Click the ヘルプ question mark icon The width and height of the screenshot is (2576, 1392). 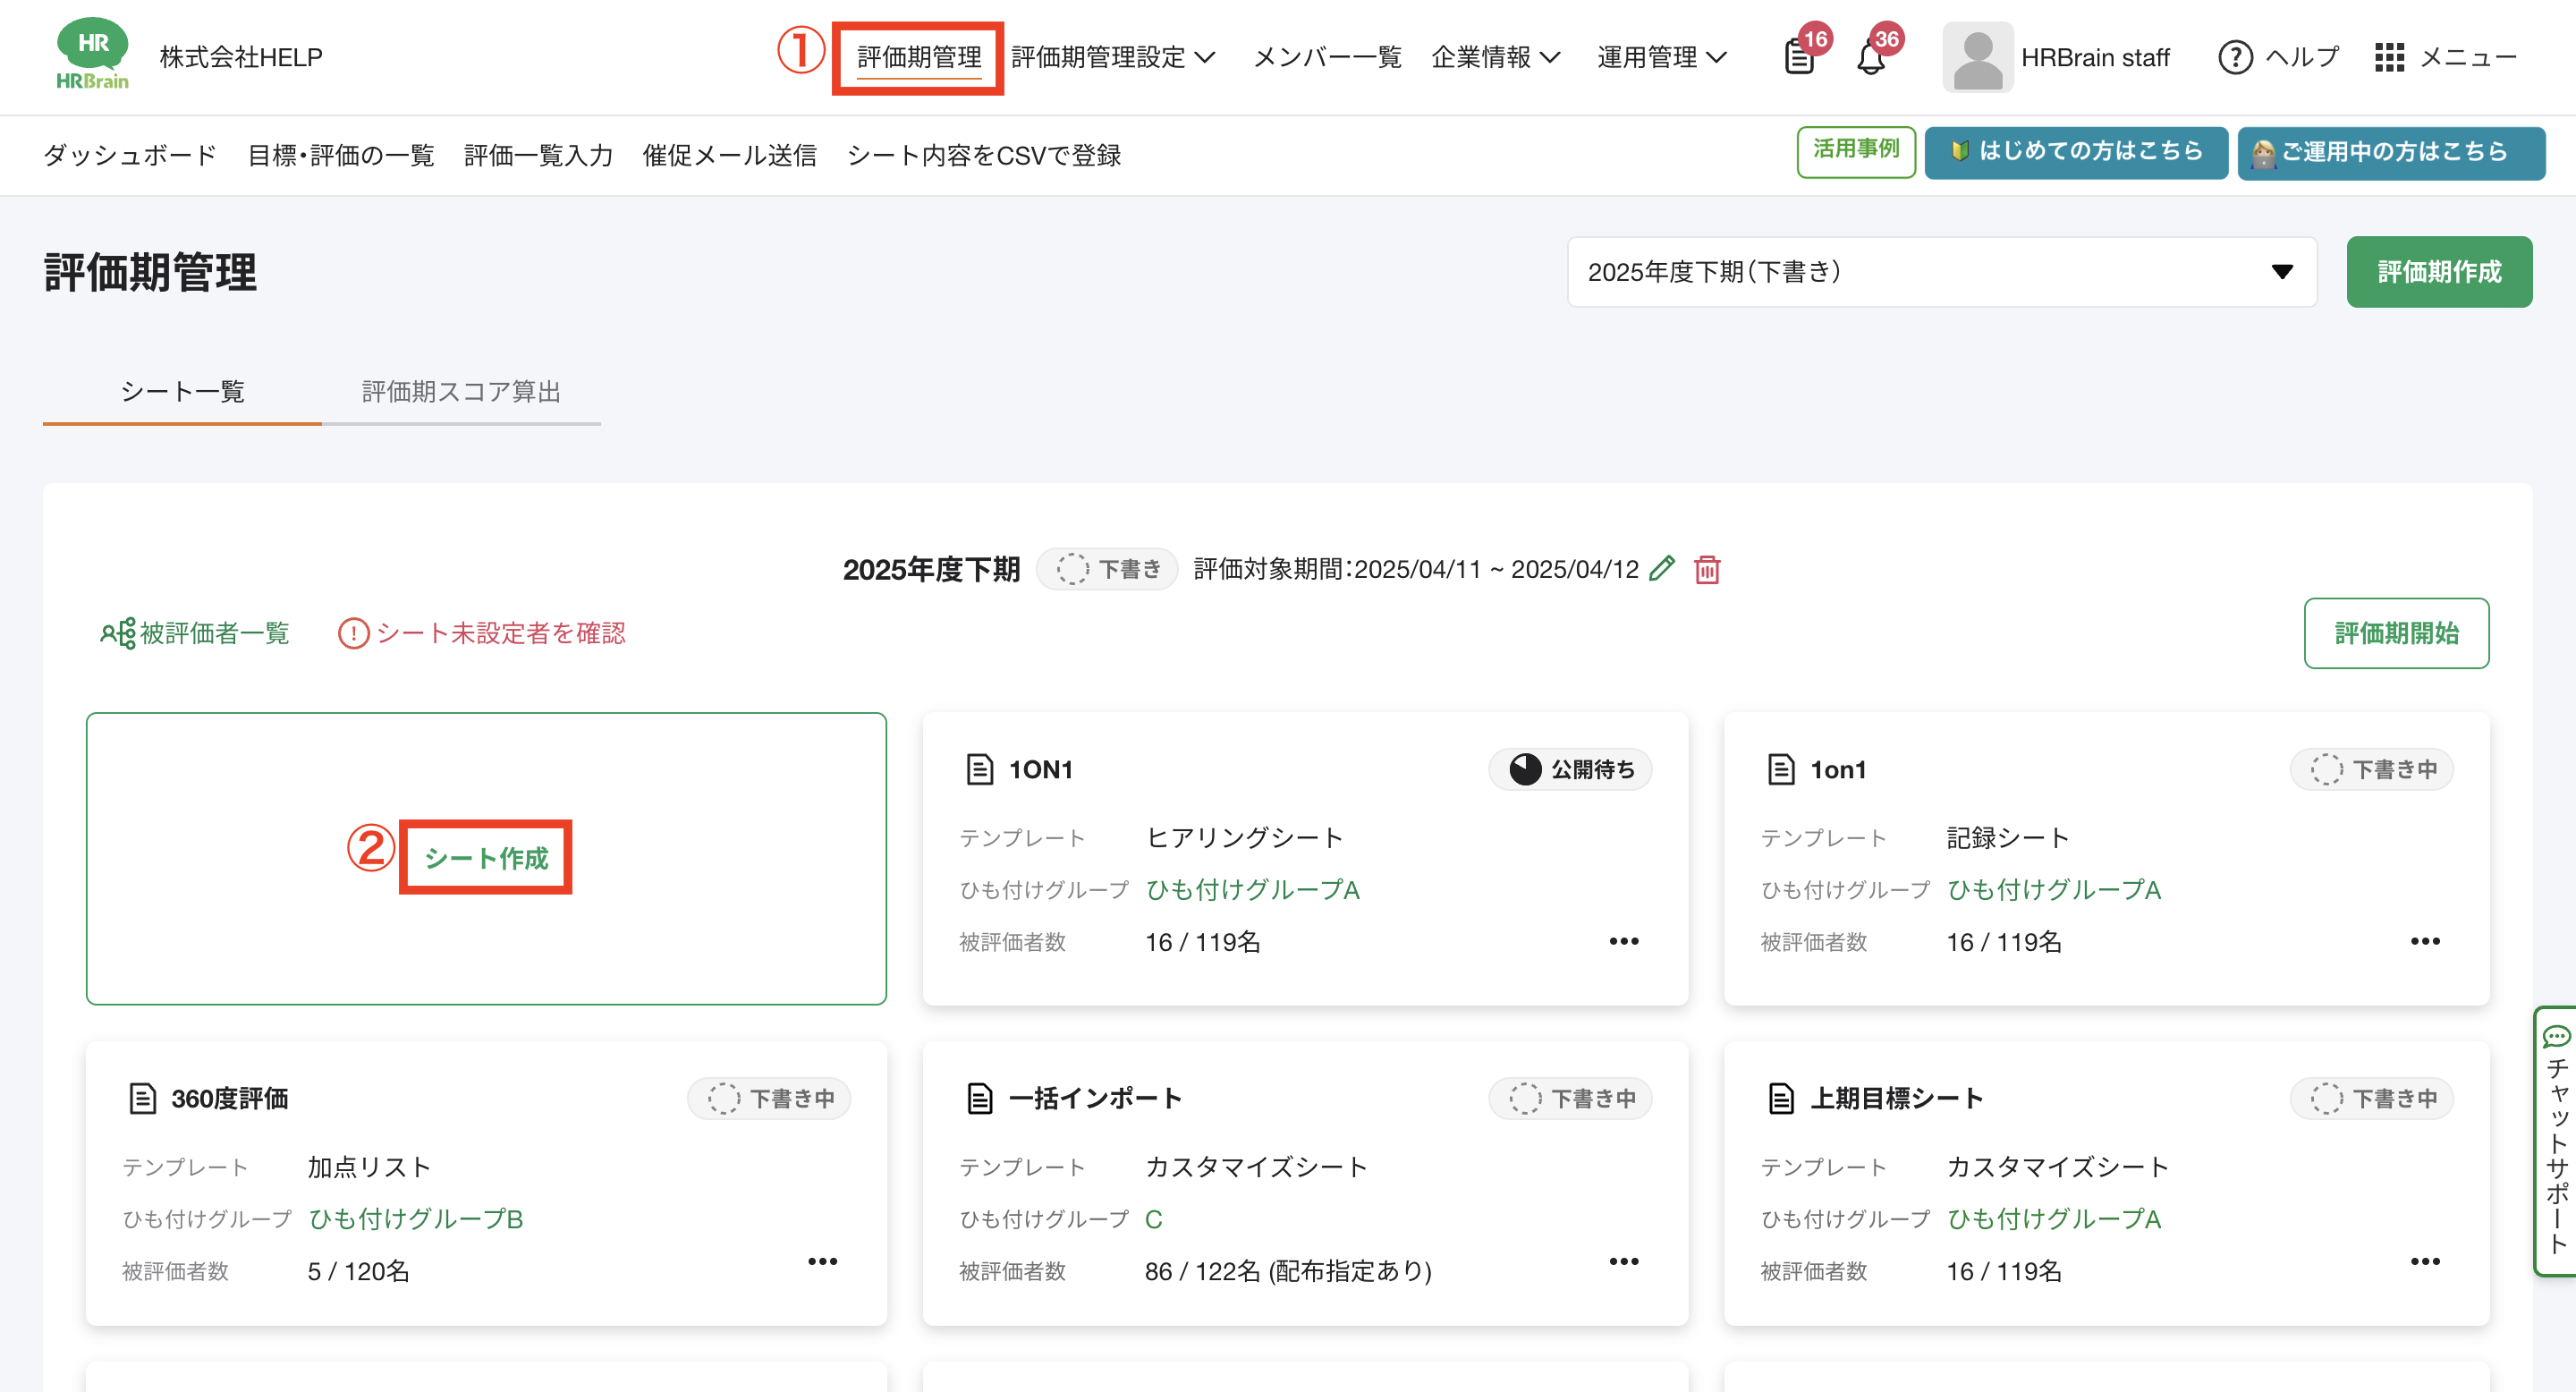[x=2235, y=57]
